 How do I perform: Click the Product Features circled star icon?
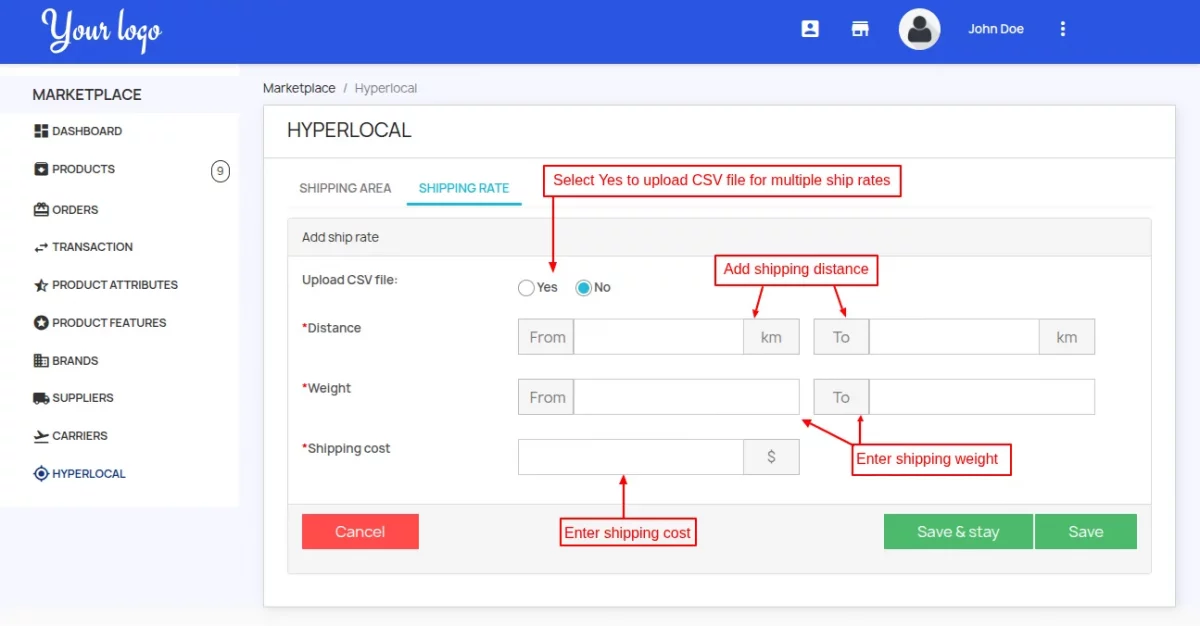tap(41, 323)
